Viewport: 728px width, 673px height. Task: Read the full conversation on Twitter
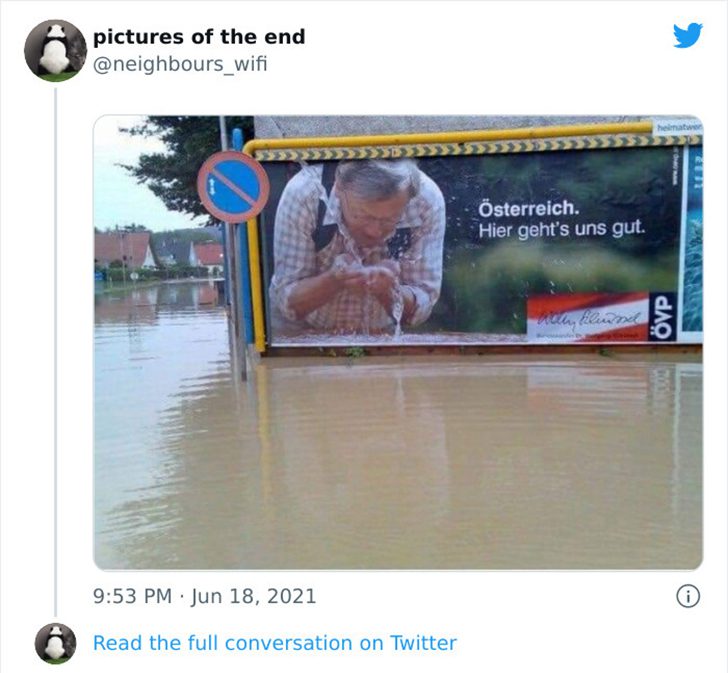pyautogui.click(x=275, y=643)
